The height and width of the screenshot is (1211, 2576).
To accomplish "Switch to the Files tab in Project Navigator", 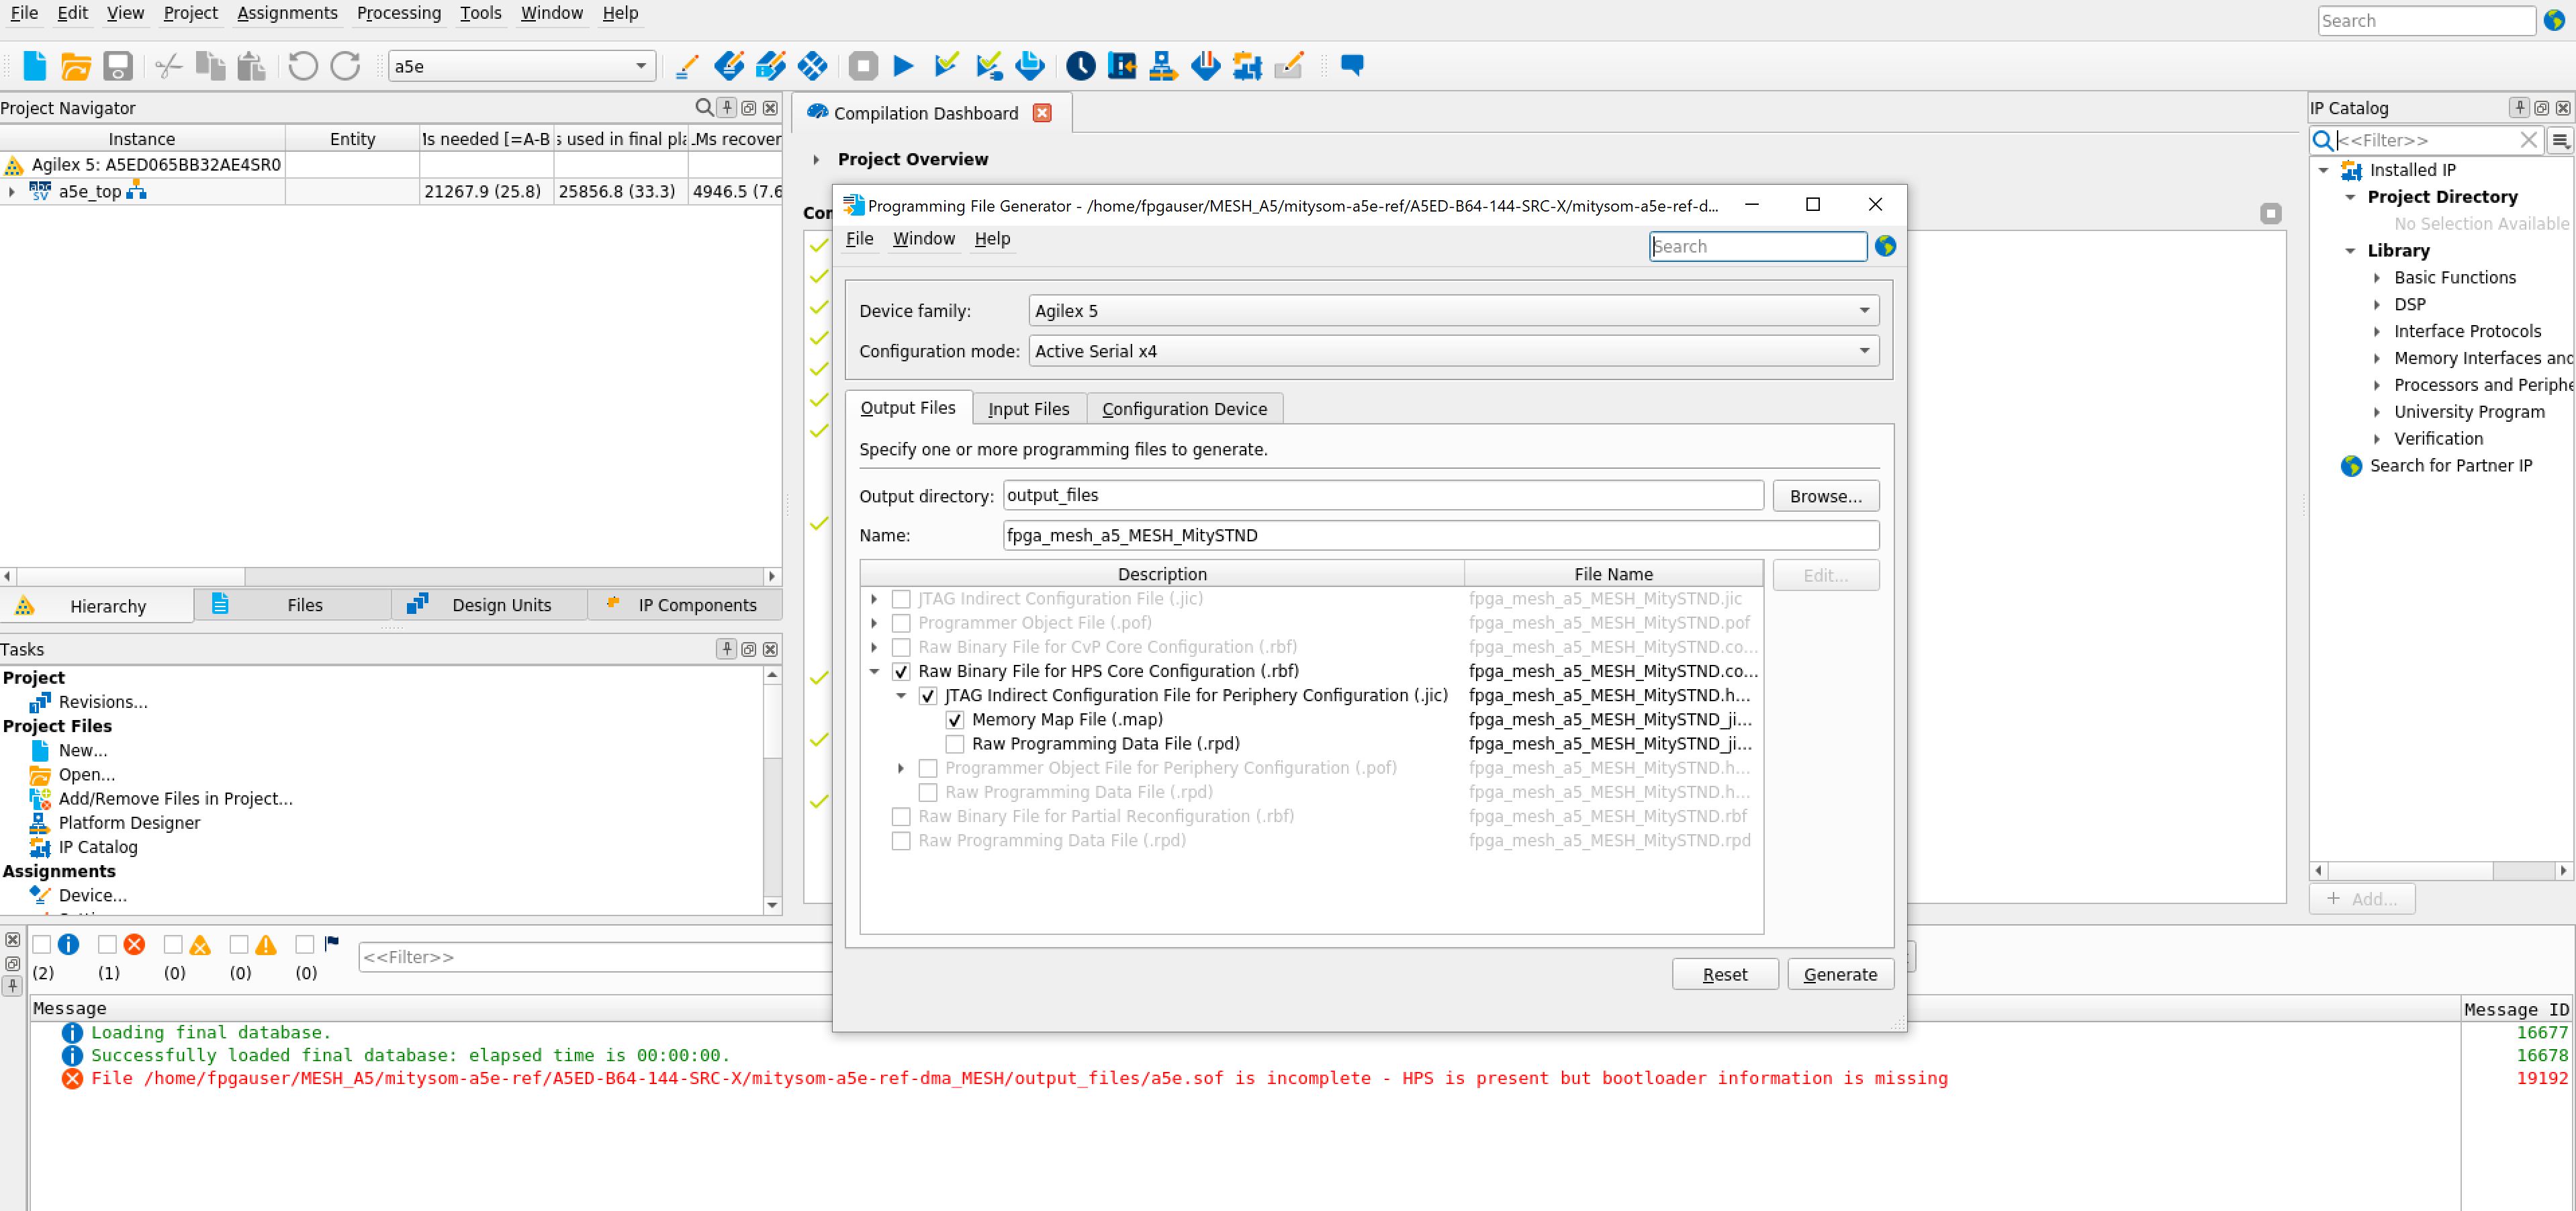I will coord(292,605).
